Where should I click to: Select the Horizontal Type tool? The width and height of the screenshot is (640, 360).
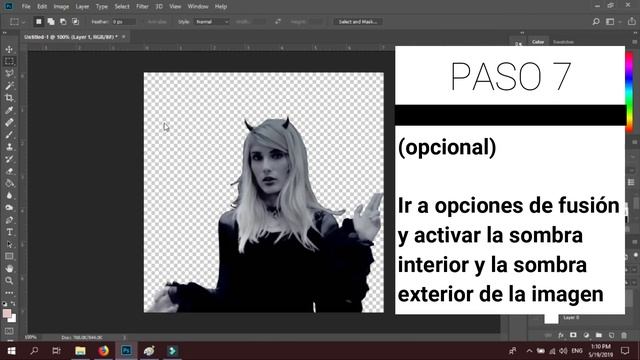(x=9, y=232)
